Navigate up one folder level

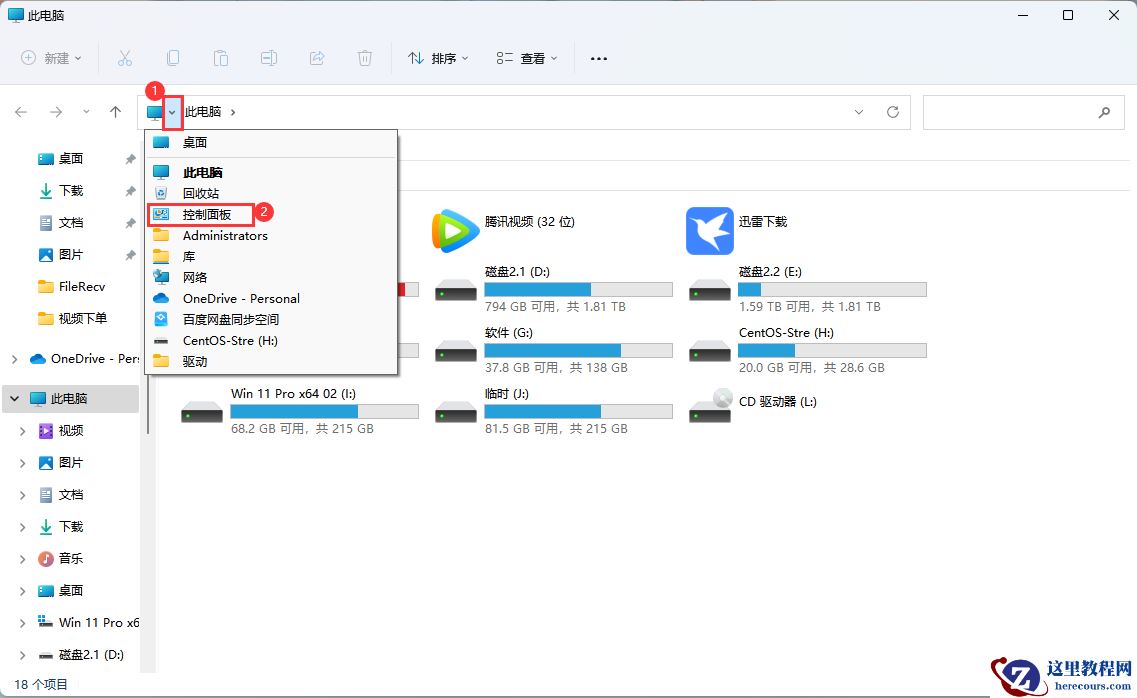115,112
